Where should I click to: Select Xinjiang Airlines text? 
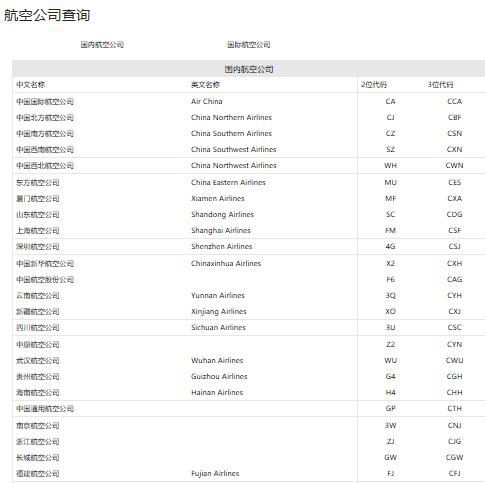pos(219,311)
